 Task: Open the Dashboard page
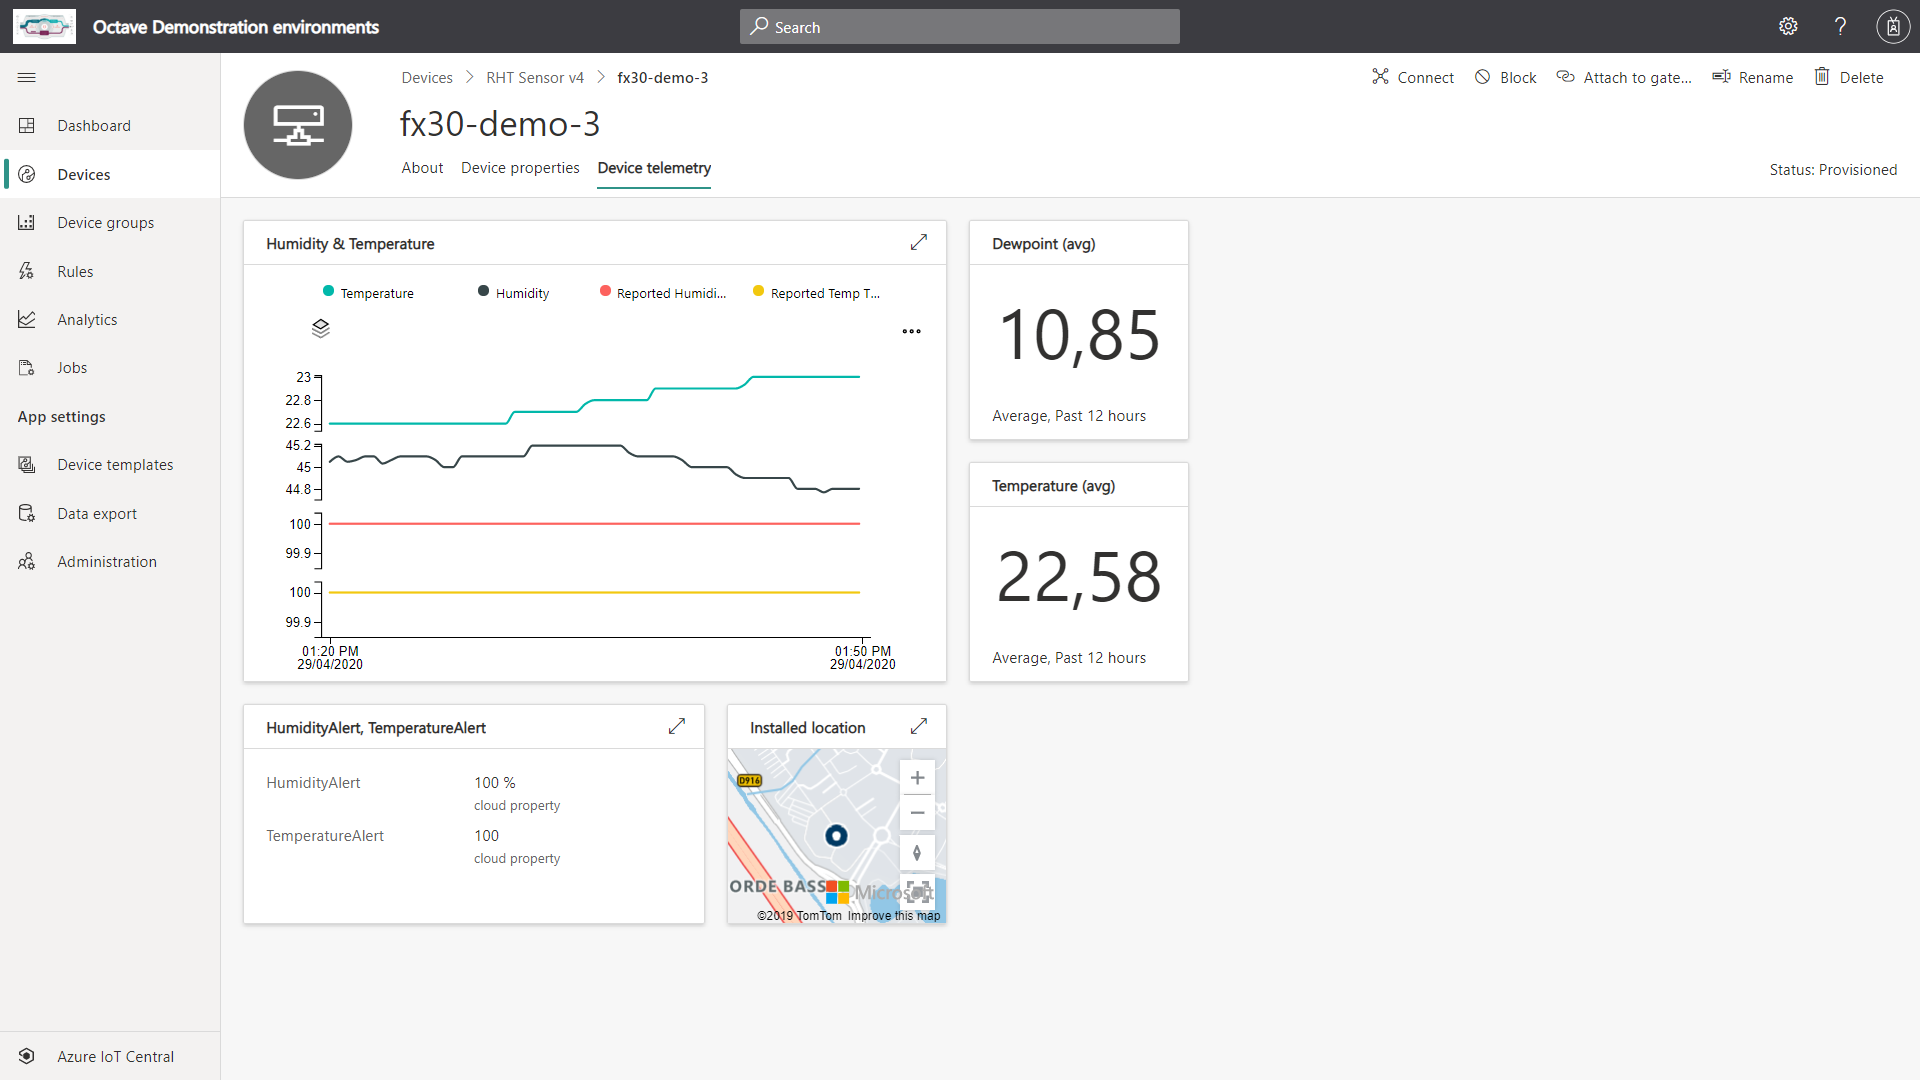pos(110,126)
